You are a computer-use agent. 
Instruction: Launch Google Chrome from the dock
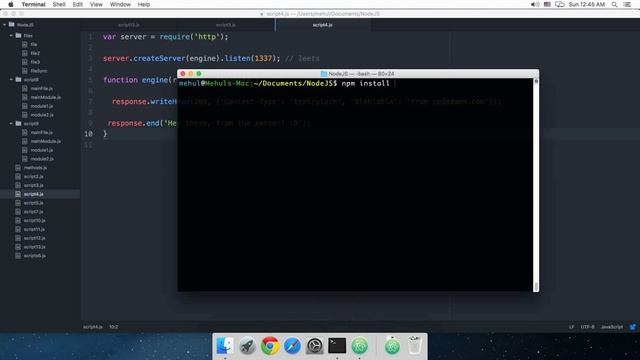(270, 346)
